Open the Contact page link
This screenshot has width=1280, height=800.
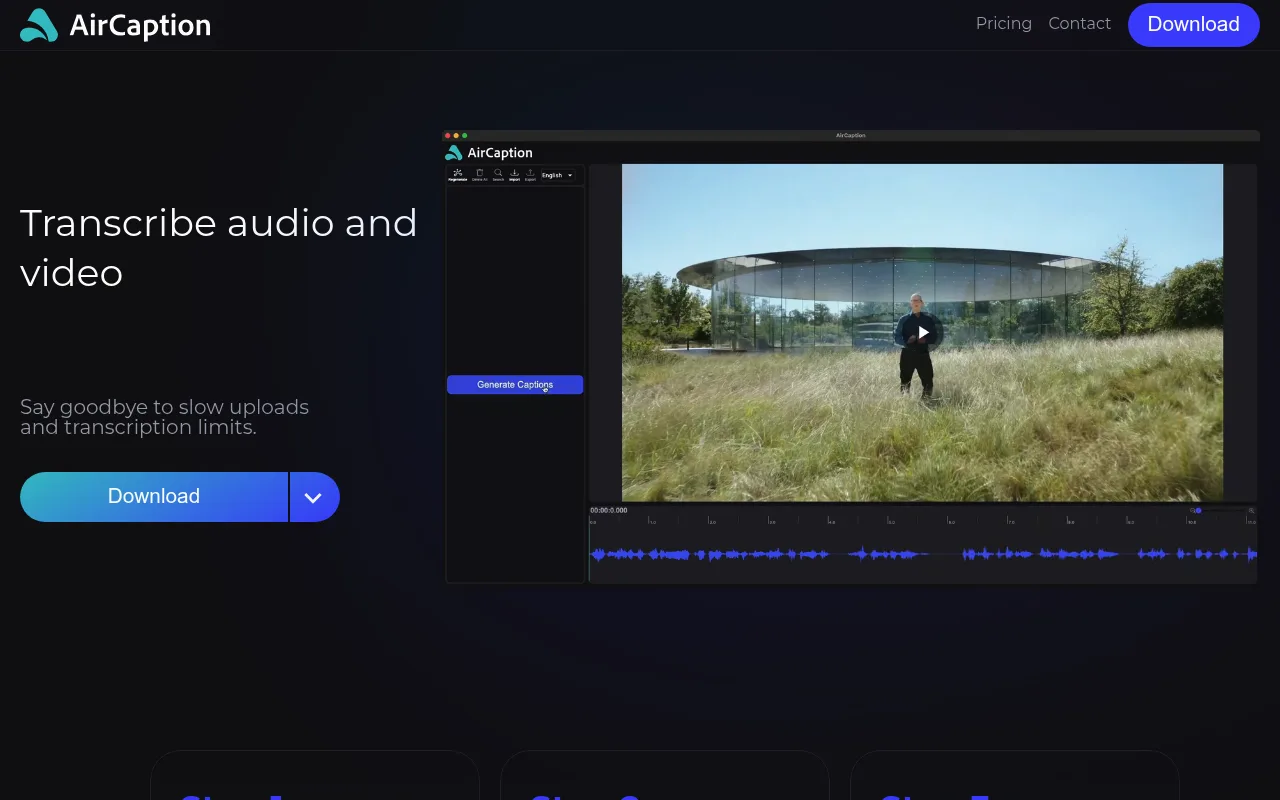click(1079, 23)
